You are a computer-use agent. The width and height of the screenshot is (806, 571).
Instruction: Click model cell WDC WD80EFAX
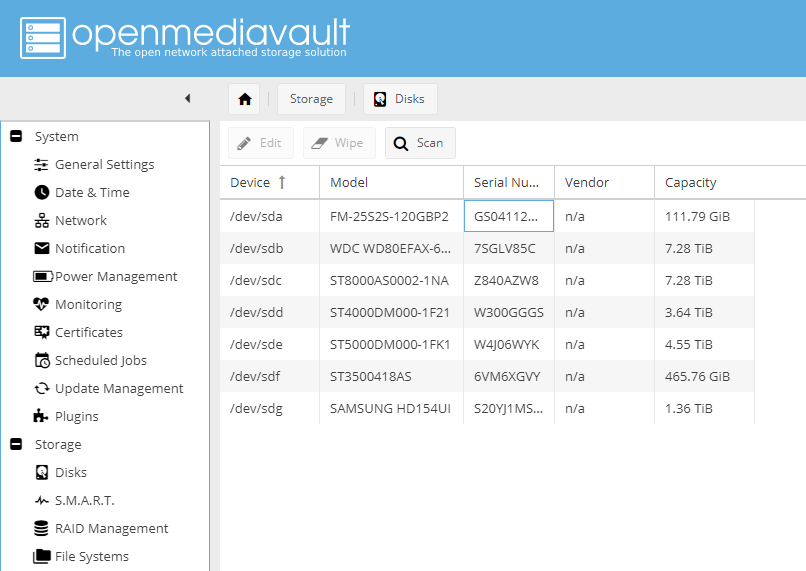pos(390,248)
